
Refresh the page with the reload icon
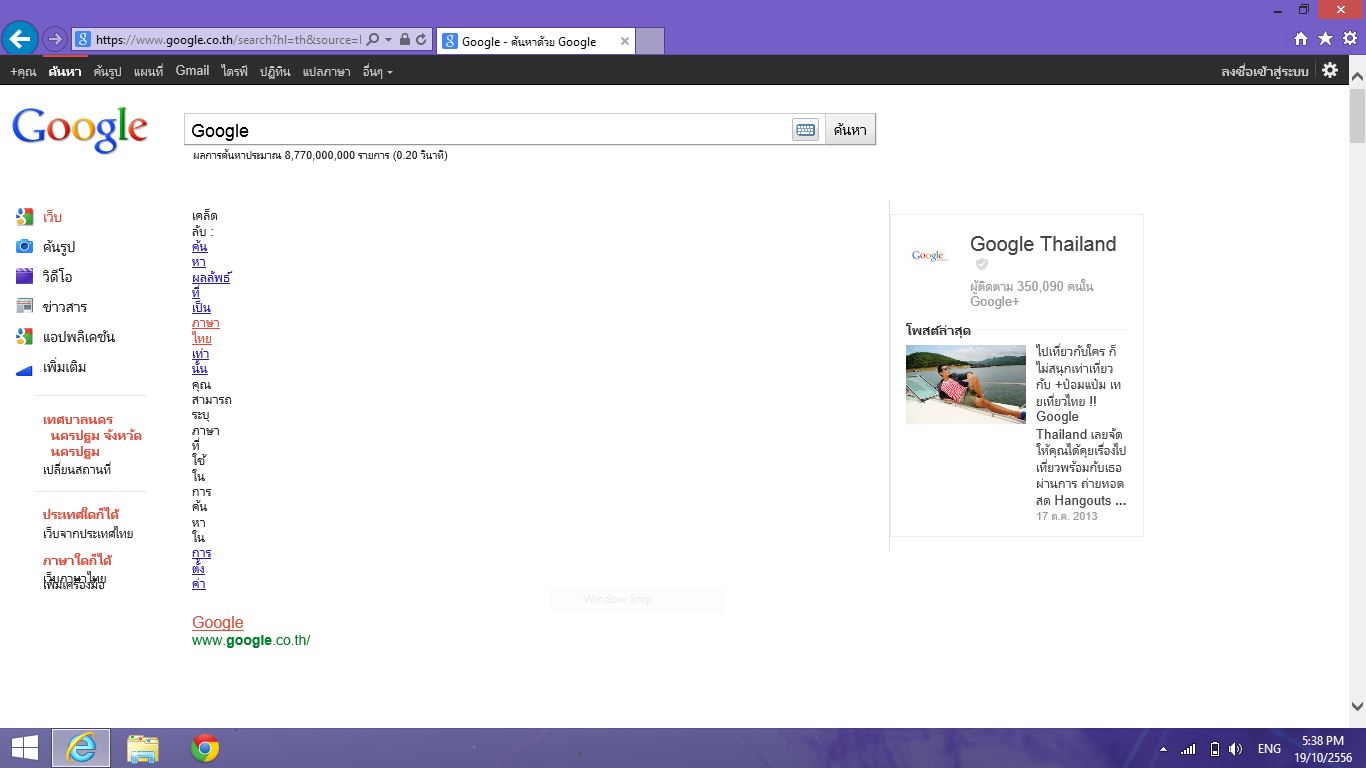(x=421, y=40)
